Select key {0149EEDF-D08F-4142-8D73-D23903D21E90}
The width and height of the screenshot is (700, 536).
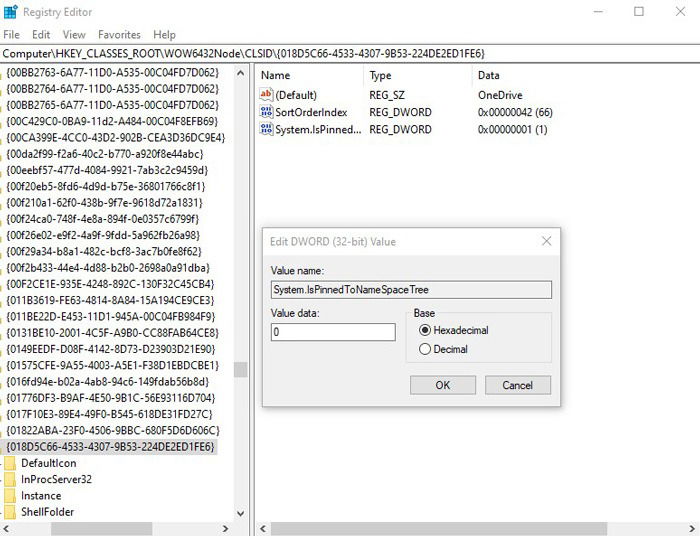click(111, 349)
